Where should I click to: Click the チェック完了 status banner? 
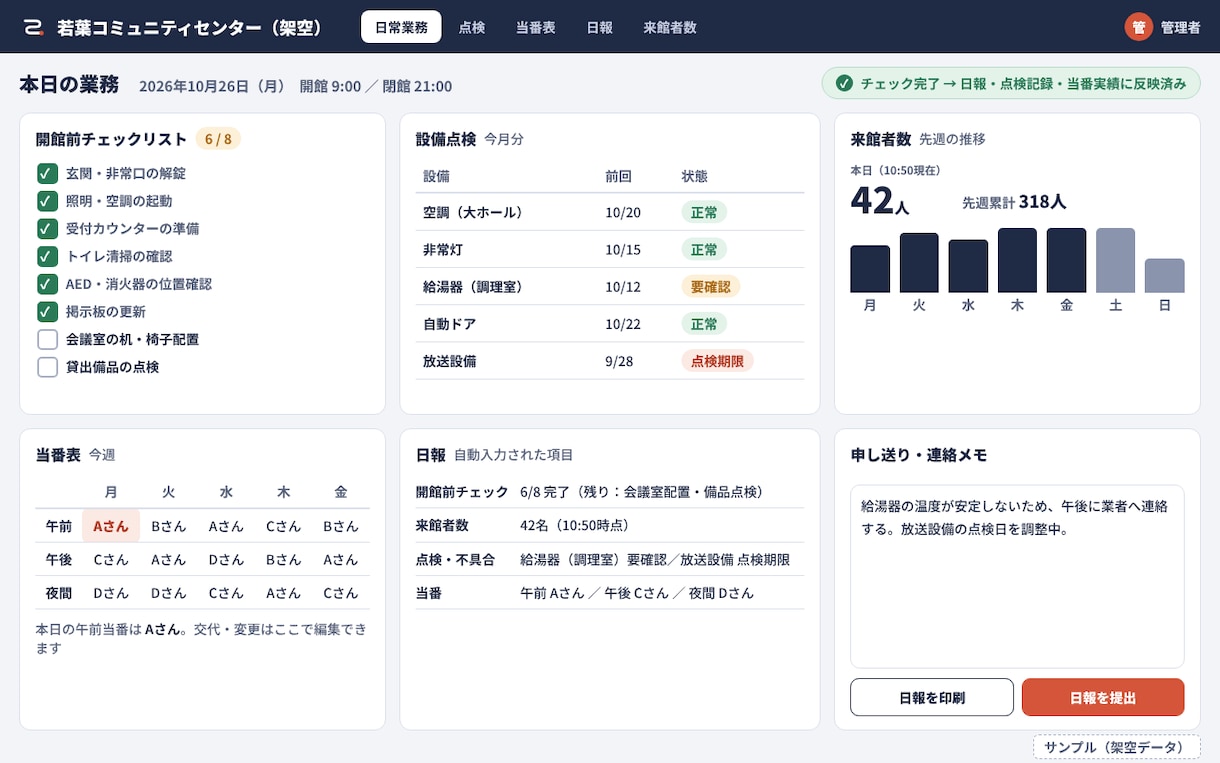tap(1010, 83)
